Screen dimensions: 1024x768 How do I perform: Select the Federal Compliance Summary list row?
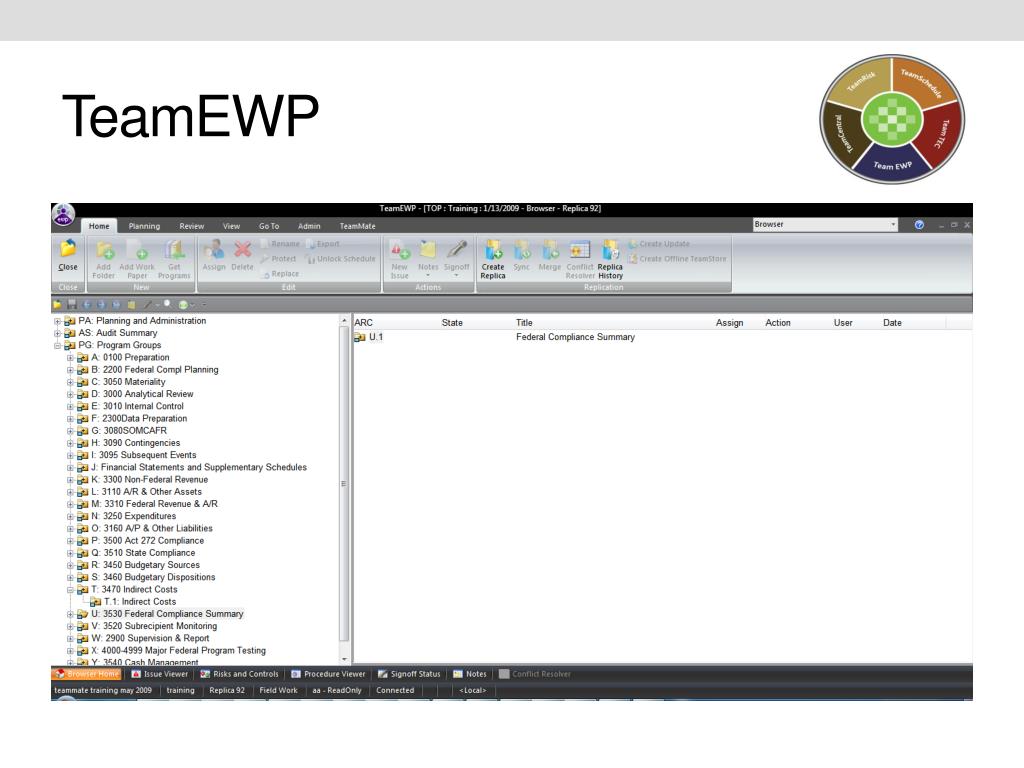tap(662, 337)
